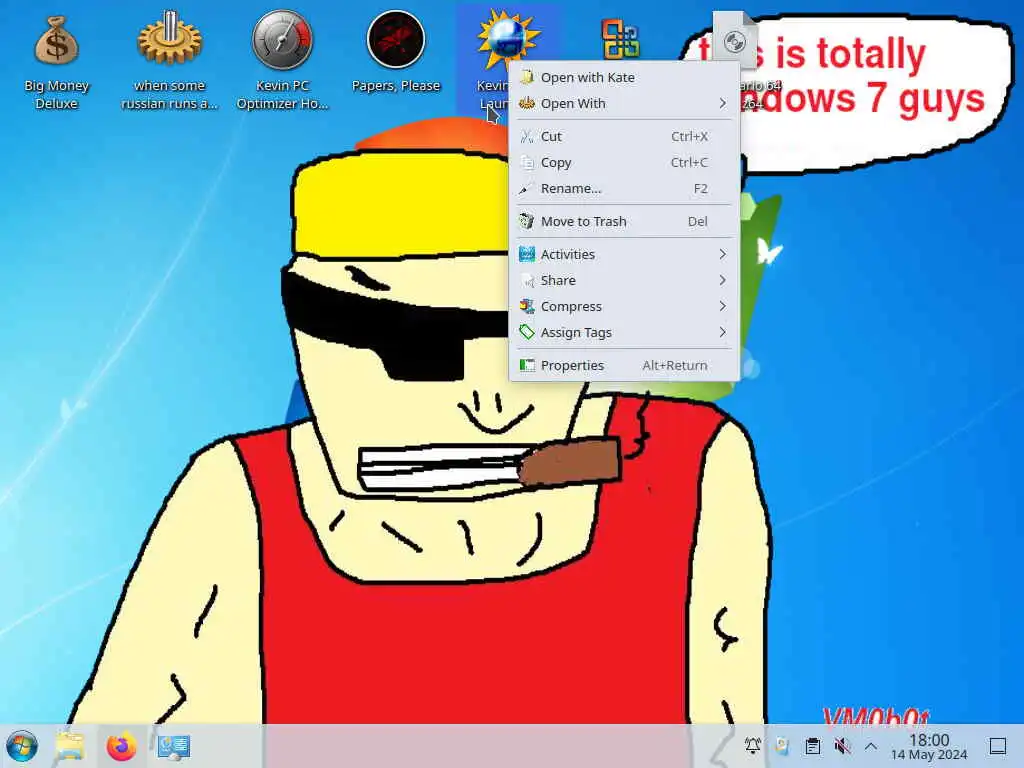Choose Rename... in context menu
1024x768 pixels.
(624, 188)
